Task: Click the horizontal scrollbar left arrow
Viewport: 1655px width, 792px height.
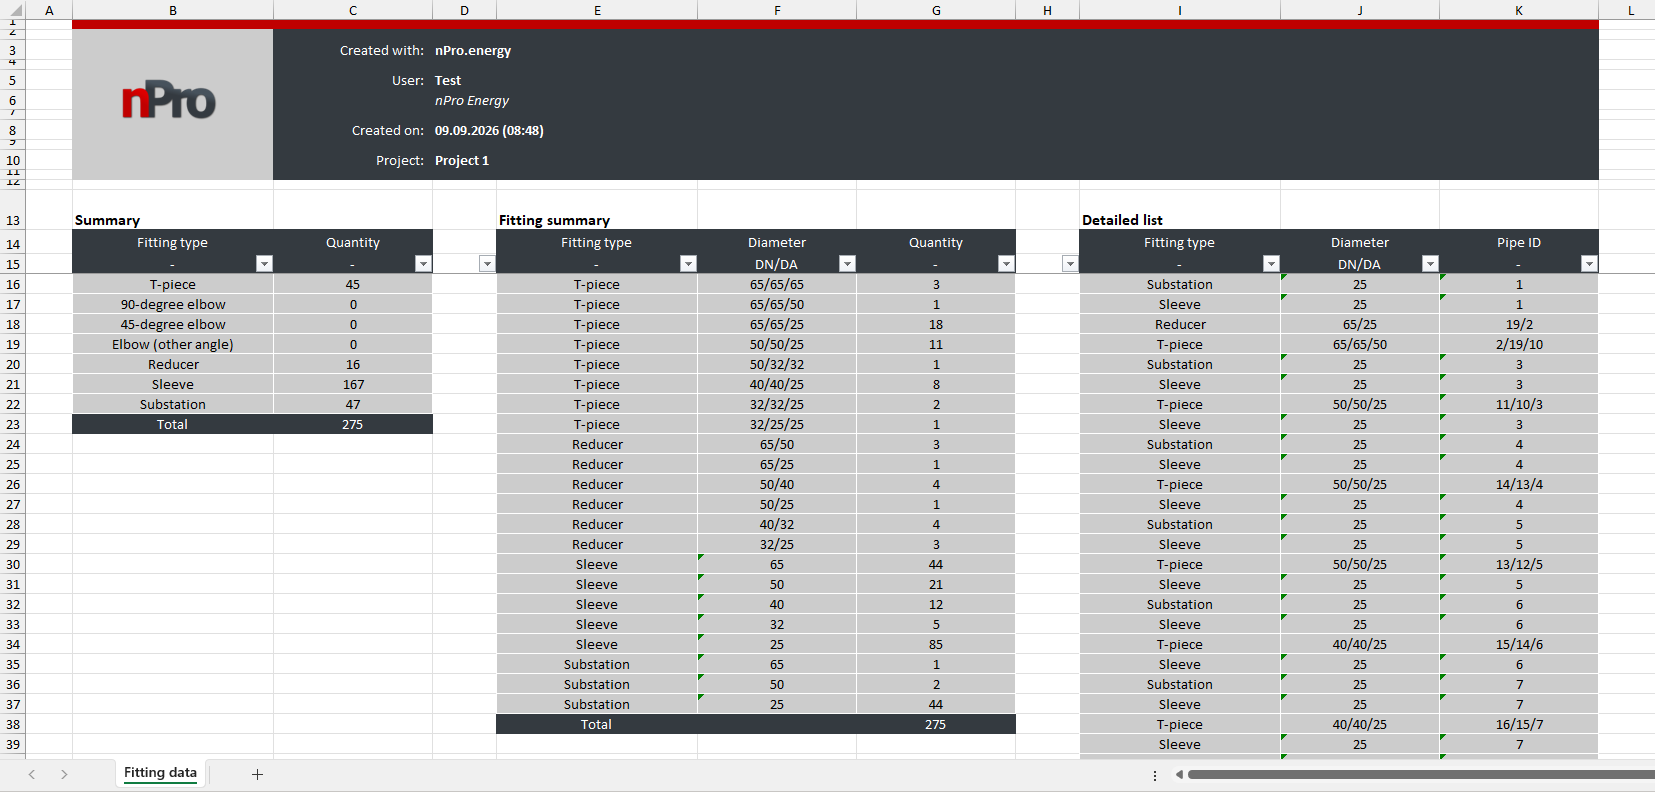Action: [x=1179, y=774]
